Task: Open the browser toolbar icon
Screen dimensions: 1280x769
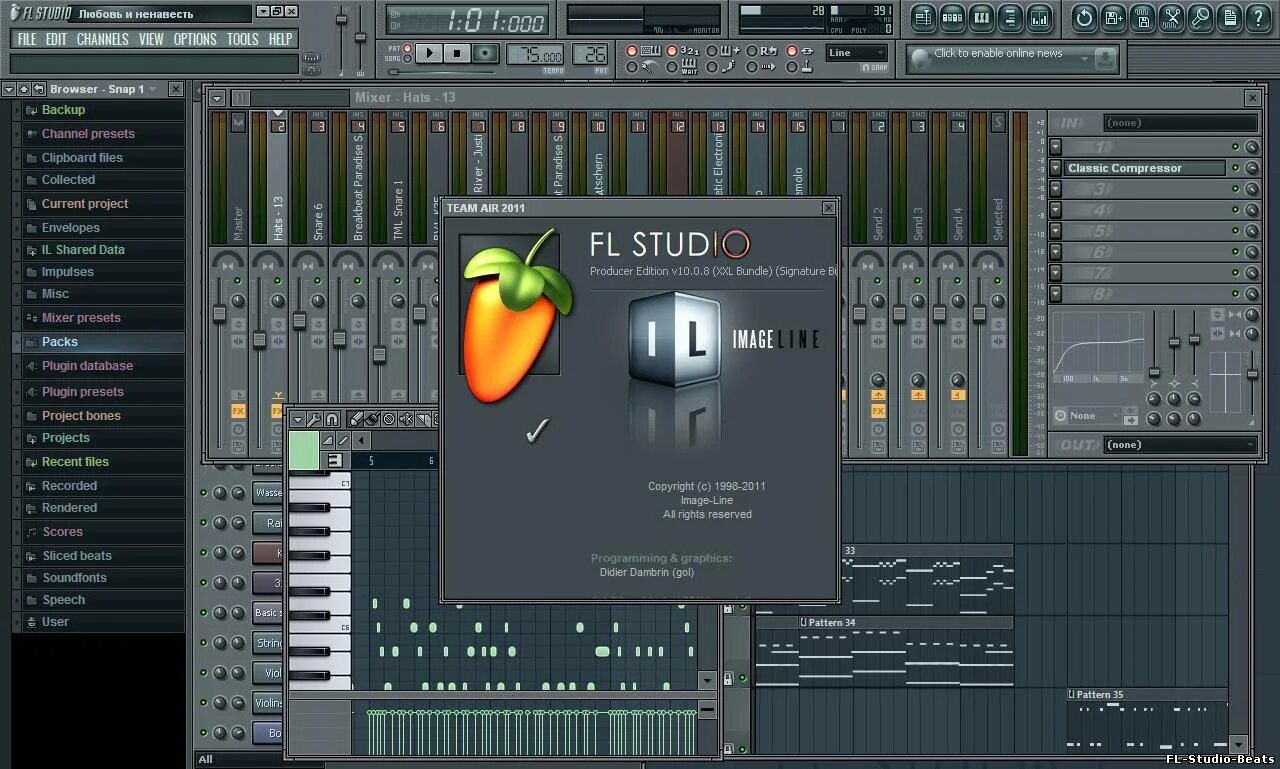Action: coord(1011,17)
